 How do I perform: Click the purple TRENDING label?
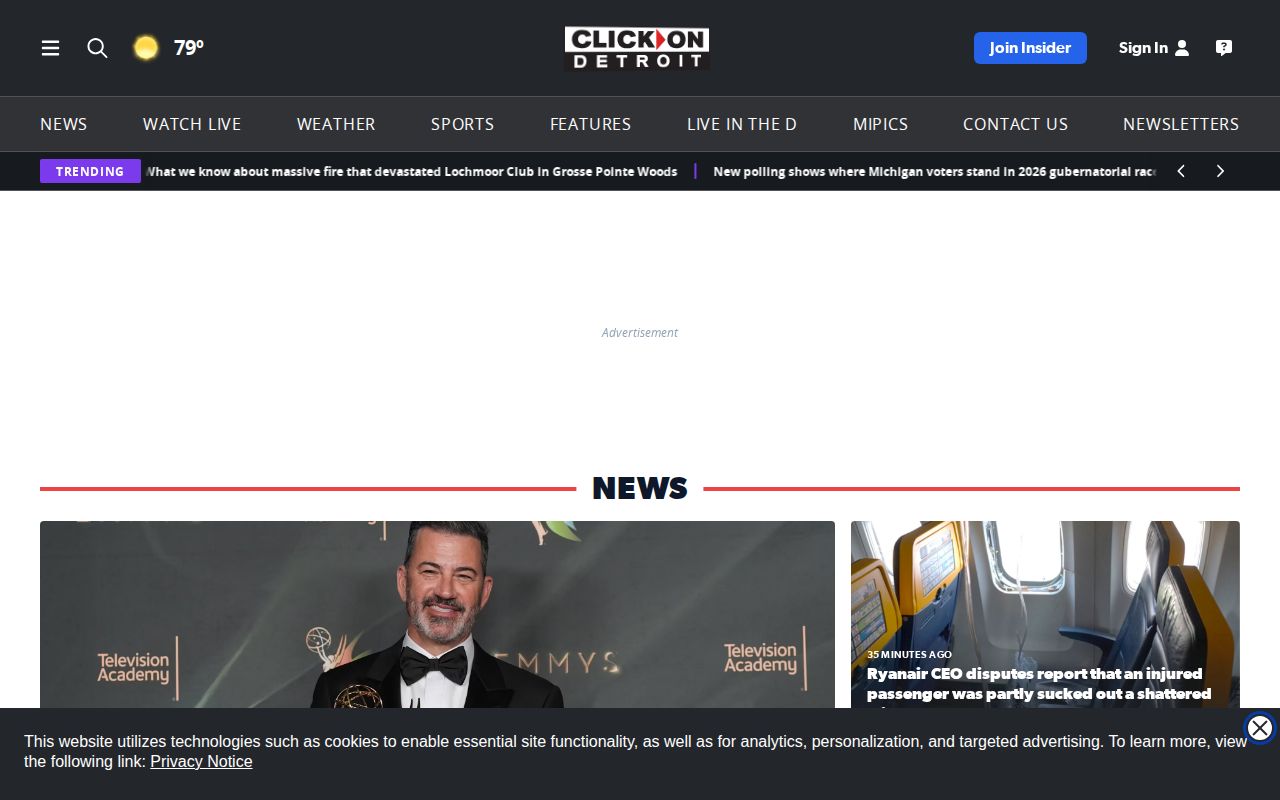90,171
